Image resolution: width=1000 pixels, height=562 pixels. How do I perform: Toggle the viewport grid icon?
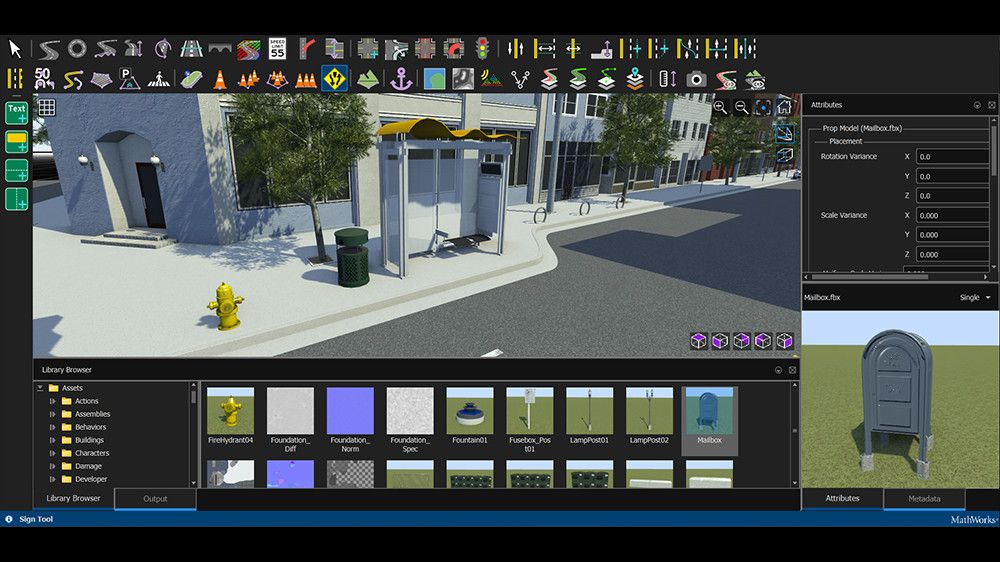click(47, 107)
